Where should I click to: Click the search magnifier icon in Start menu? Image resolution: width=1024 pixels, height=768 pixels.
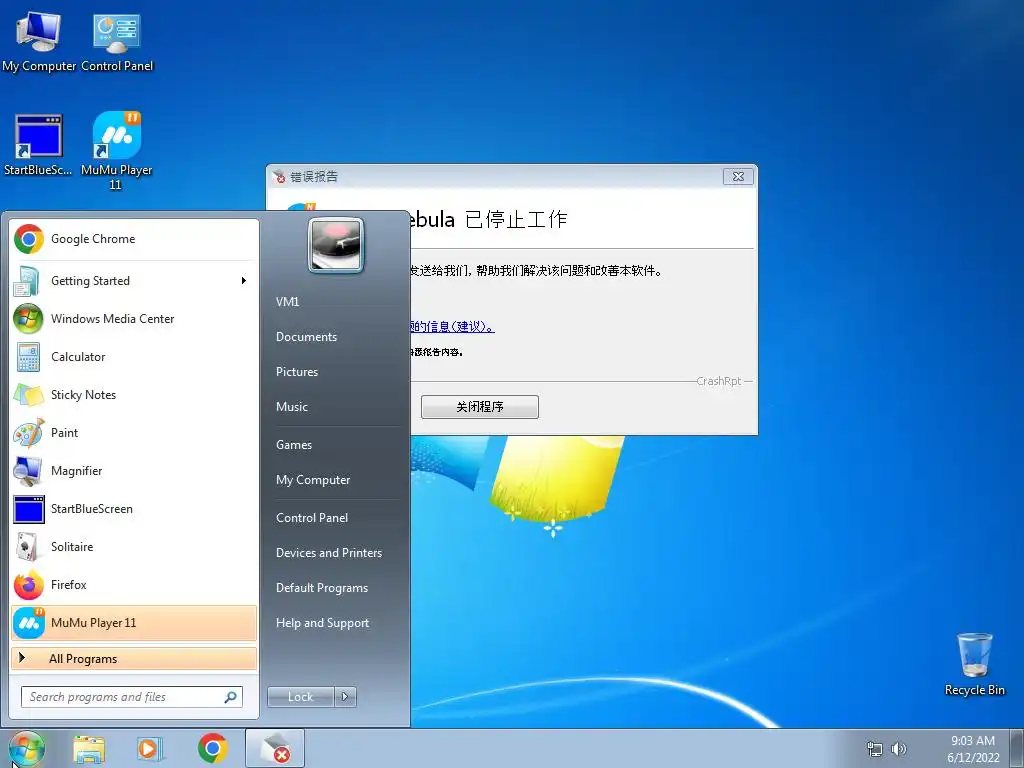[231, 697]
